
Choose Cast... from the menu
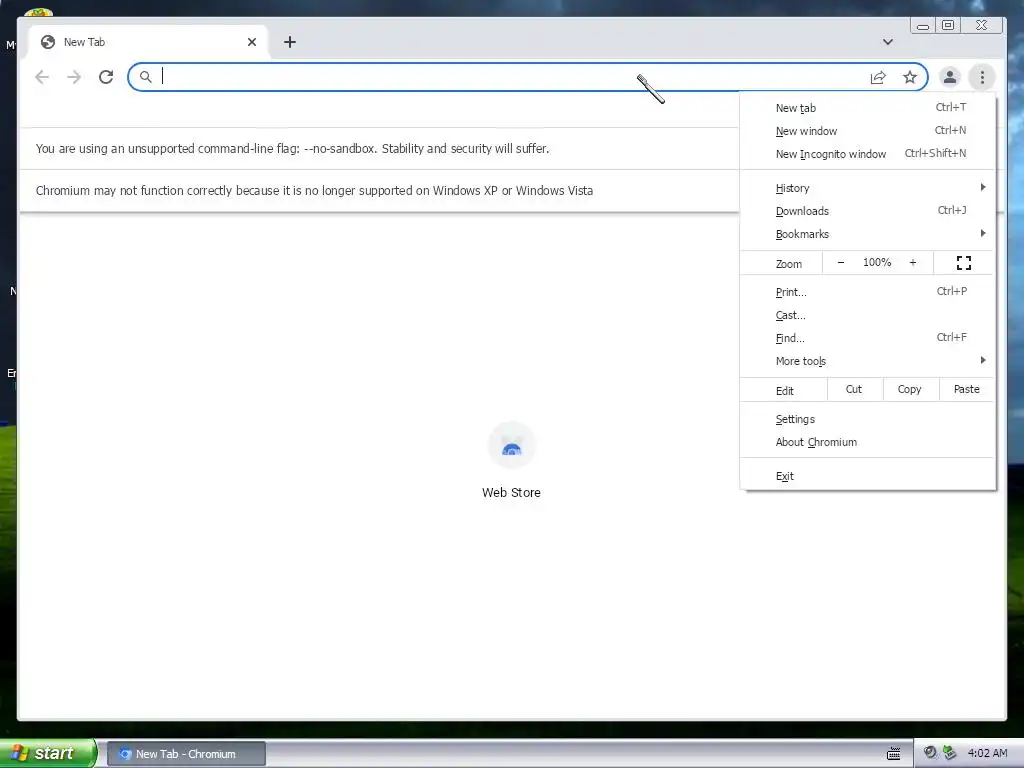point(867,315)
